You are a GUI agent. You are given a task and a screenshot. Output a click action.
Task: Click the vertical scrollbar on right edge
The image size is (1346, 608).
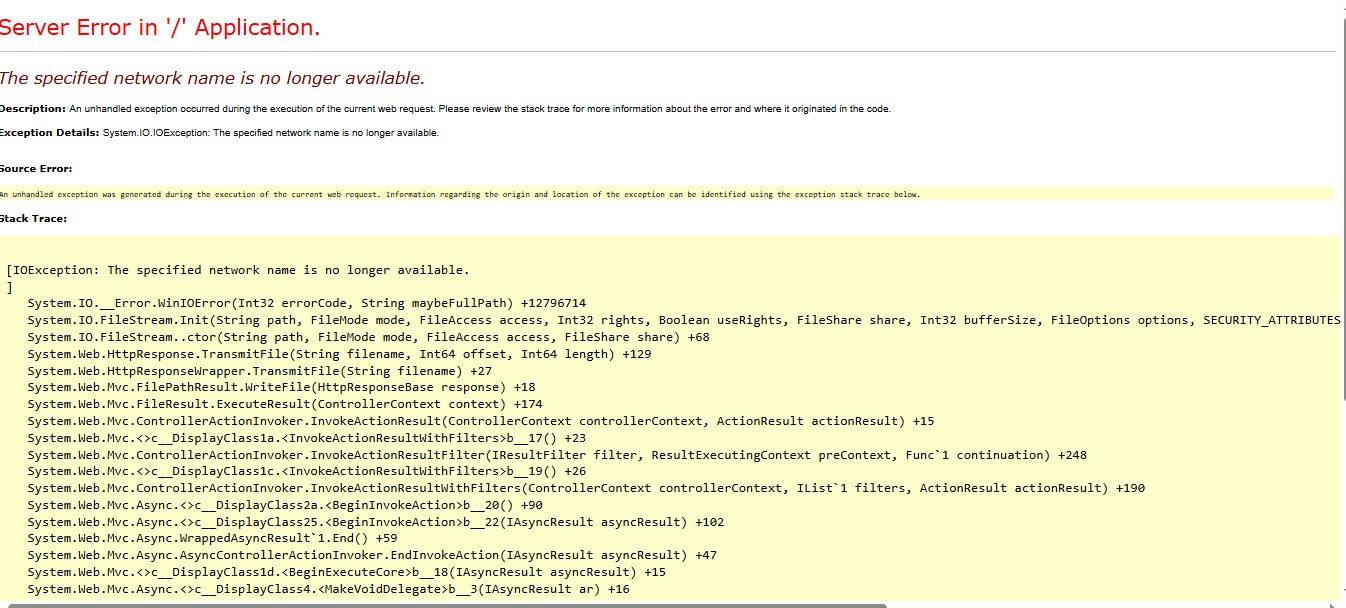pos(1341,300)
